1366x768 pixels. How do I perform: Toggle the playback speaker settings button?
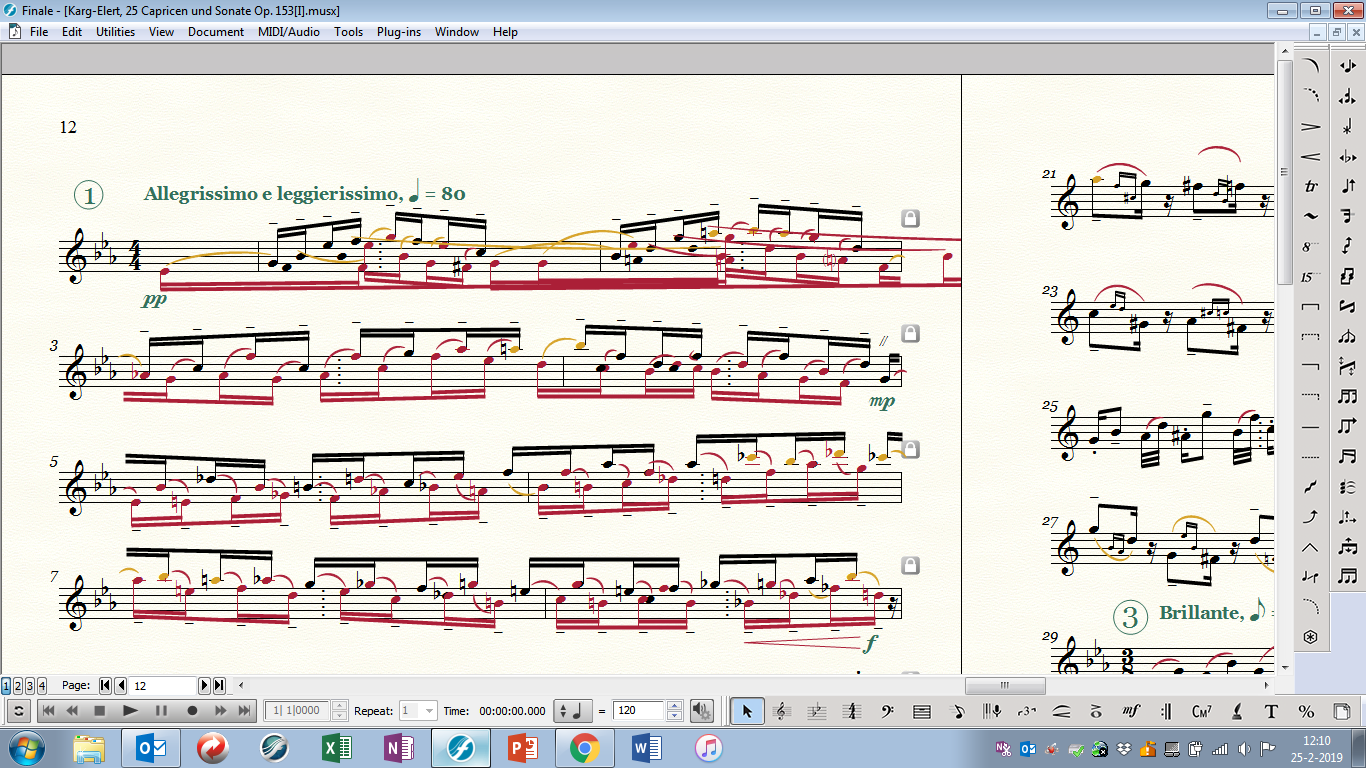pyautogui.click(x=702, y=711)
